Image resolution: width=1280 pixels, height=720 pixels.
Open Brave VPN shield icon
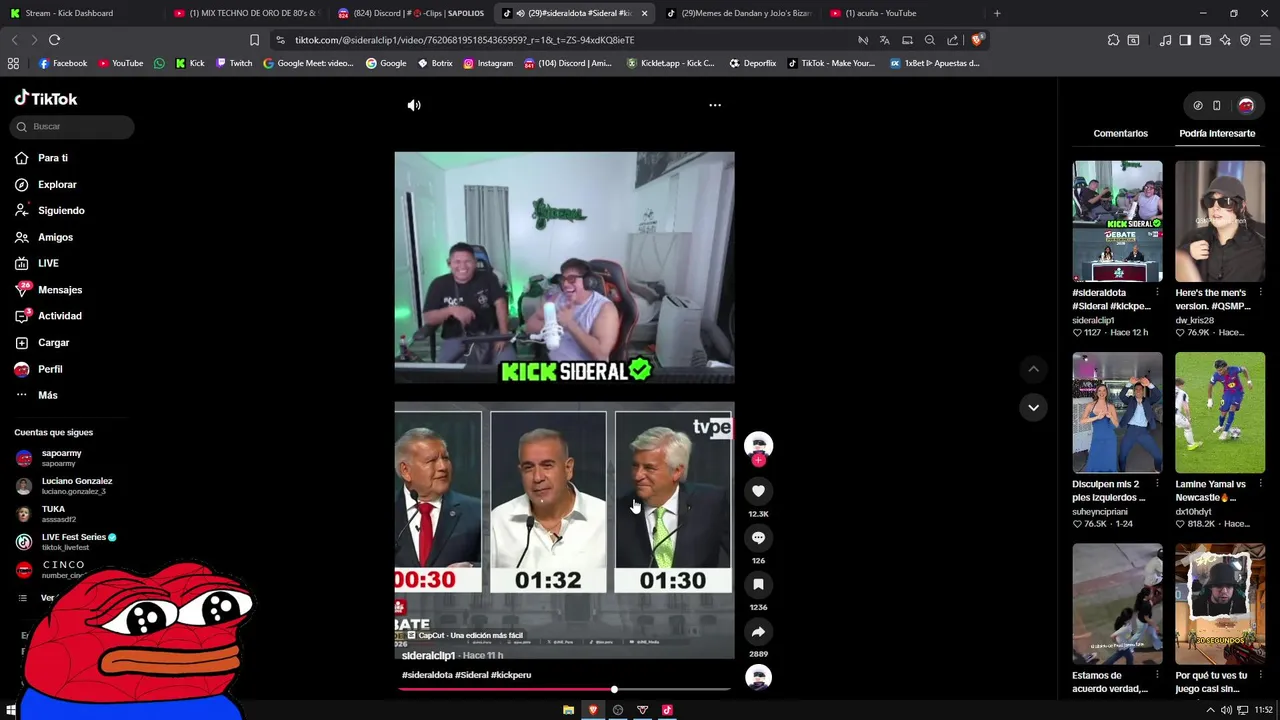pos(1245,40)
